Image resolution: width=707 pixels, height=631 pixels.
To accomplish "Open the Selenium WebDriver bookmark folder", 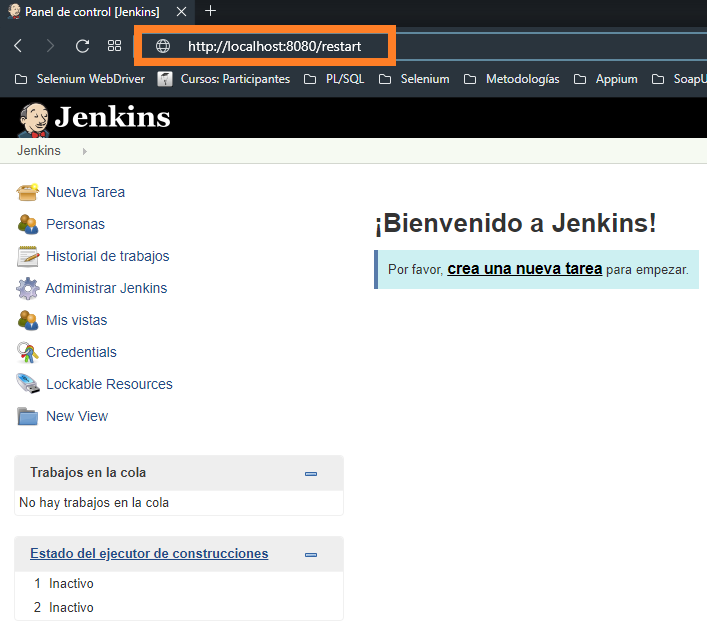I will (x=80, y=78).
